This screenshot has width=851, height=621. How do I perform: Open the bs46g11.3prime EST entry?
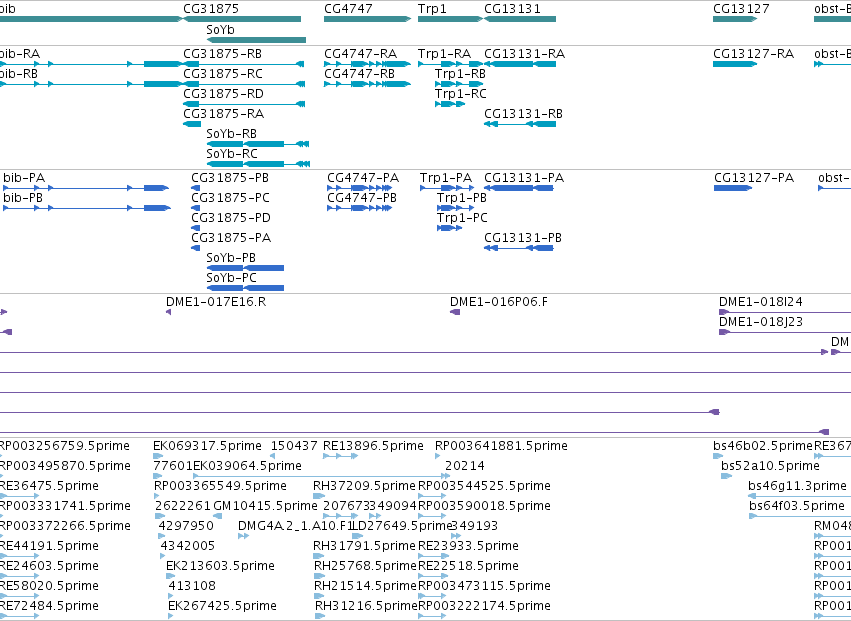(797, 486)
